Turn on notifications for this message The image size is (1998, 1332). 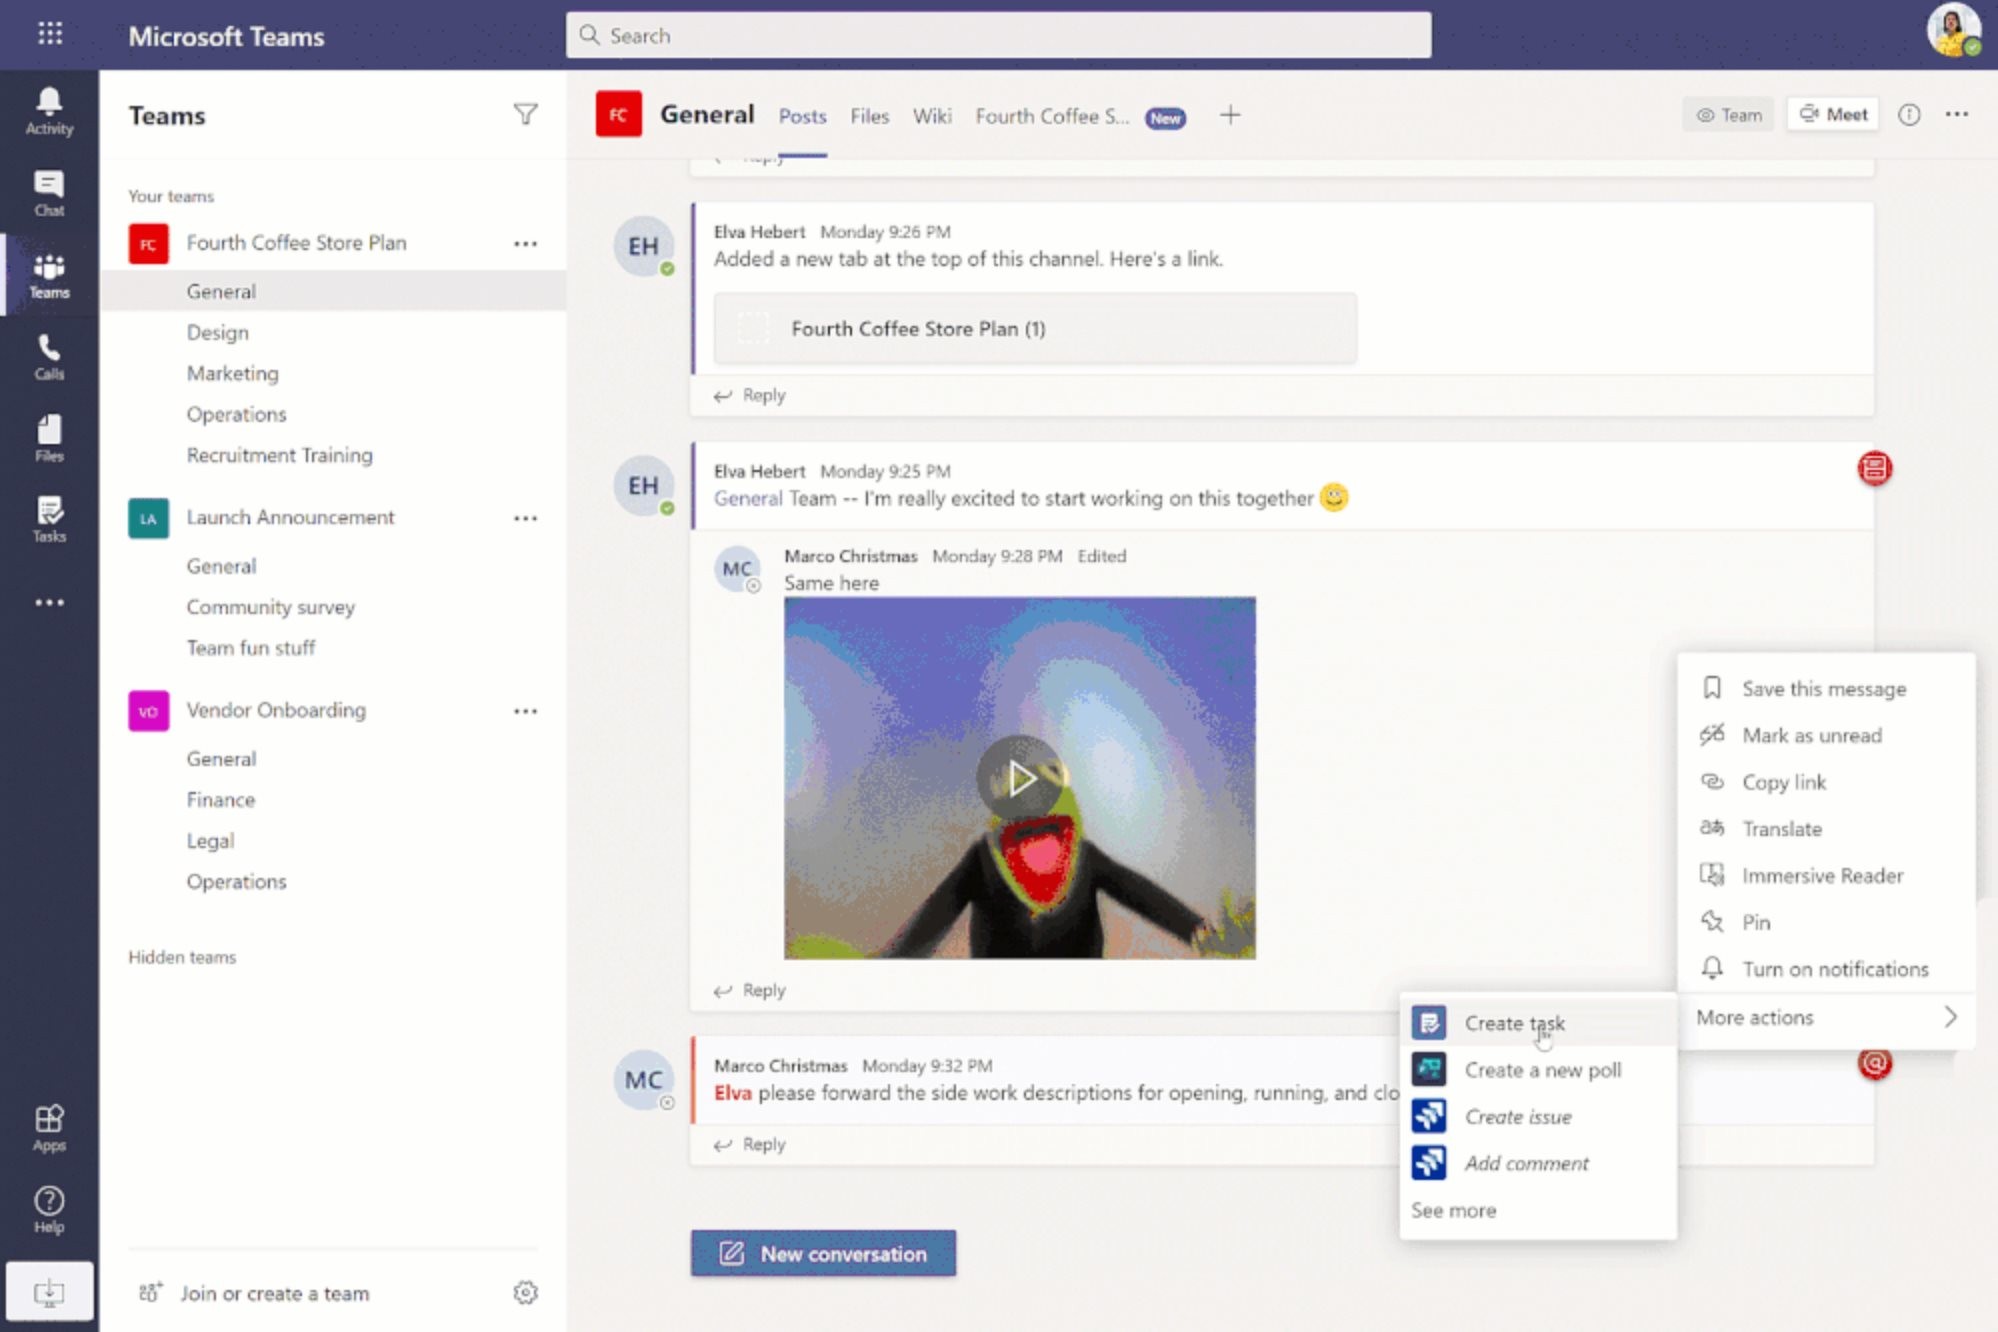point(1826,969)
